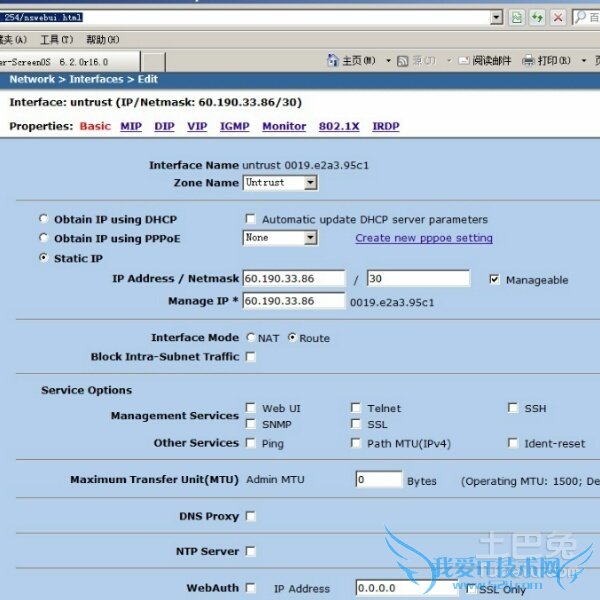600x600 pixels.
Task: Click the green refresh arrows icon
Action: 537,17
